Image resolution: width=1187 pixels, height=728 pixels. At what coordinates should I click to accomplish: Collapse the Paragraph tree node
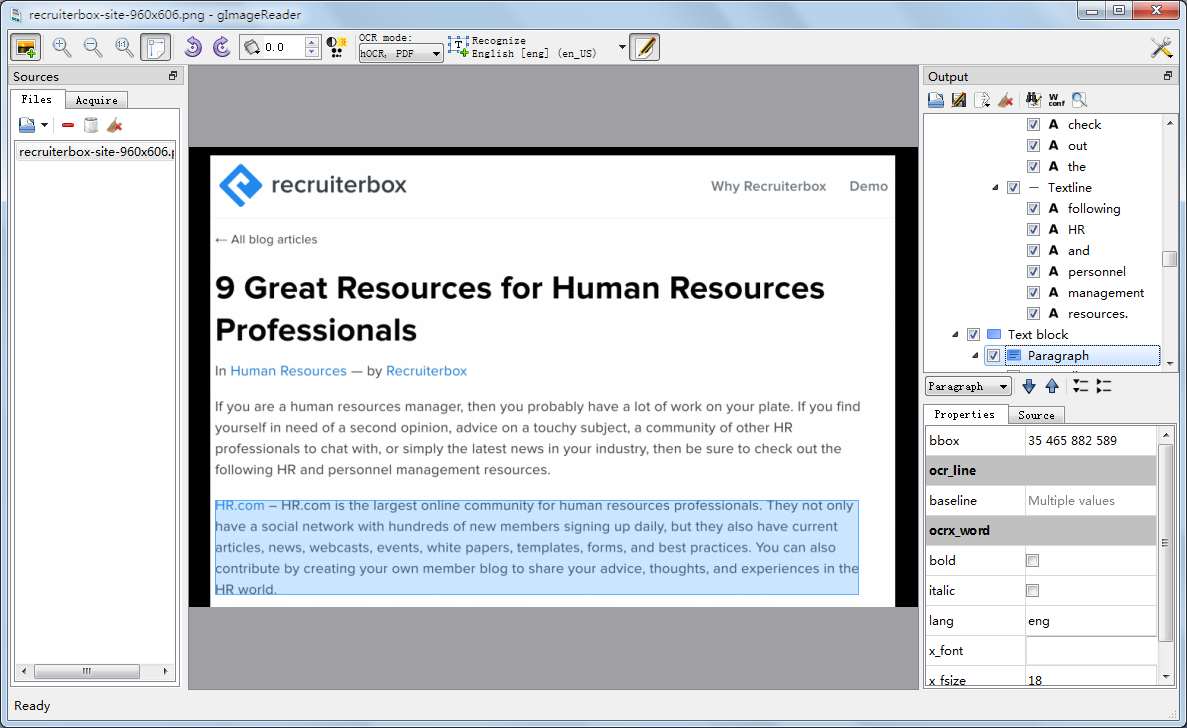975,356
